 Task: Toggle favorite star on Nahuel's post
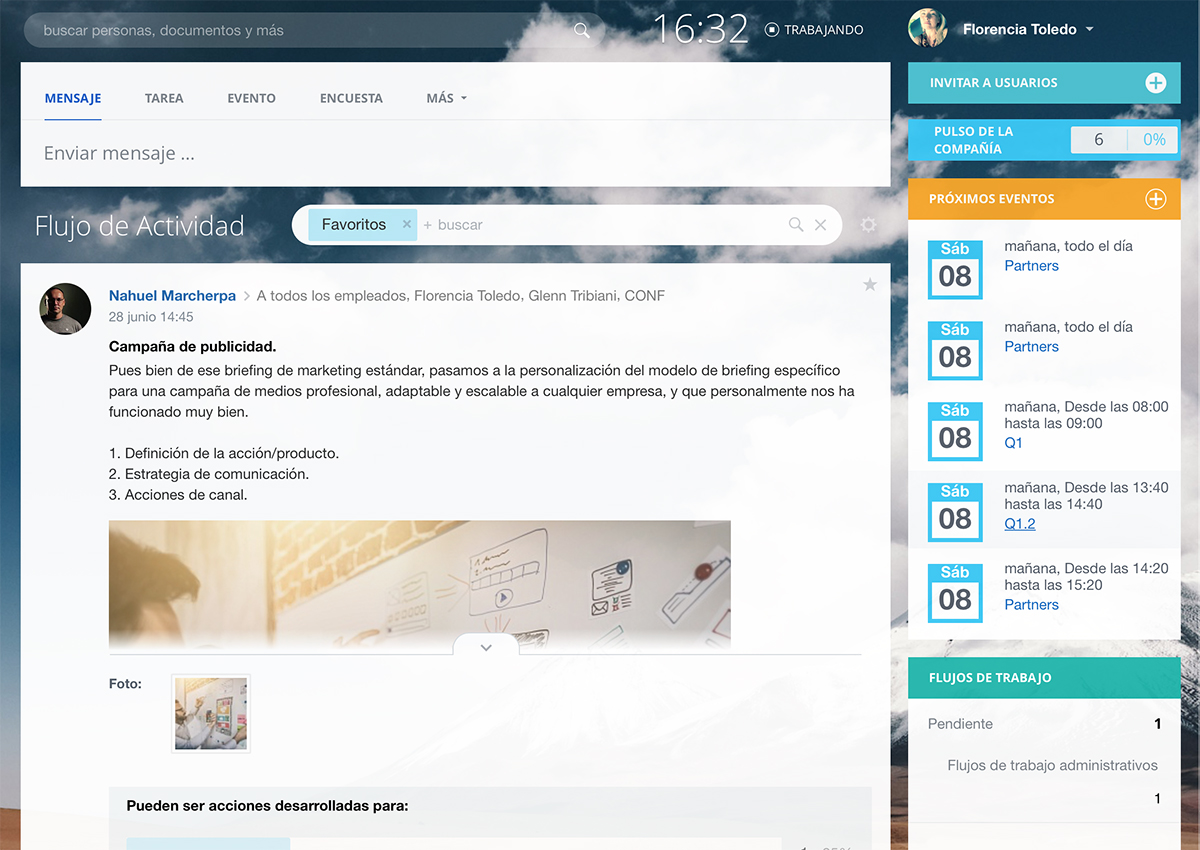coord(870,285)
